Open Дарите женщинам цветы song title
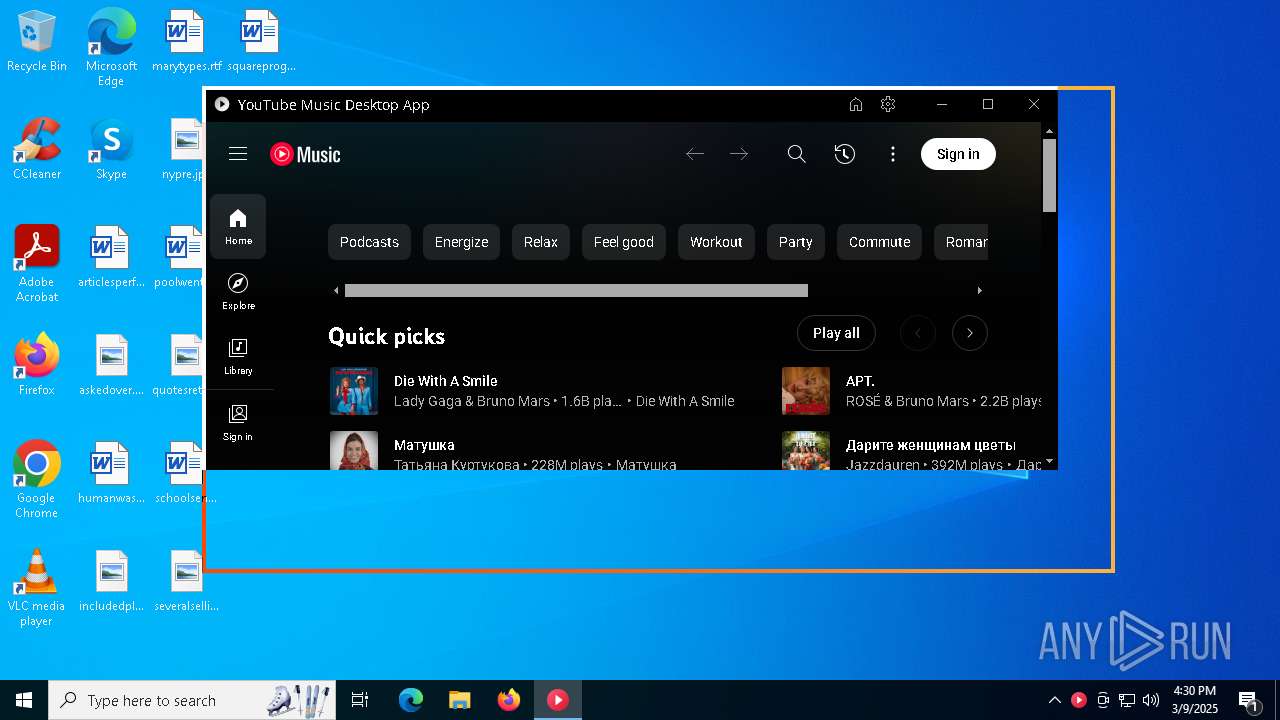 tap(931, 445)
